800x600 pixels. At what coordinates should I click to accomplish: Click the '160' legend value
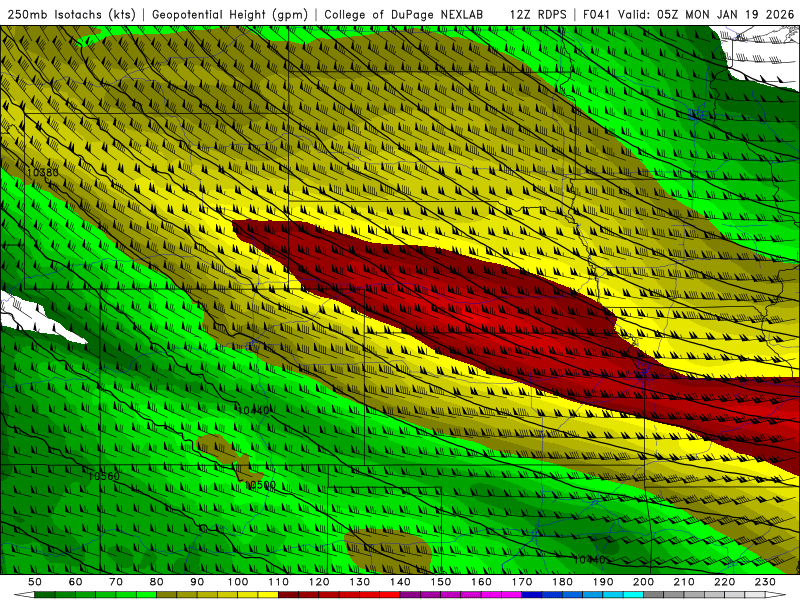tap(481, 582)
